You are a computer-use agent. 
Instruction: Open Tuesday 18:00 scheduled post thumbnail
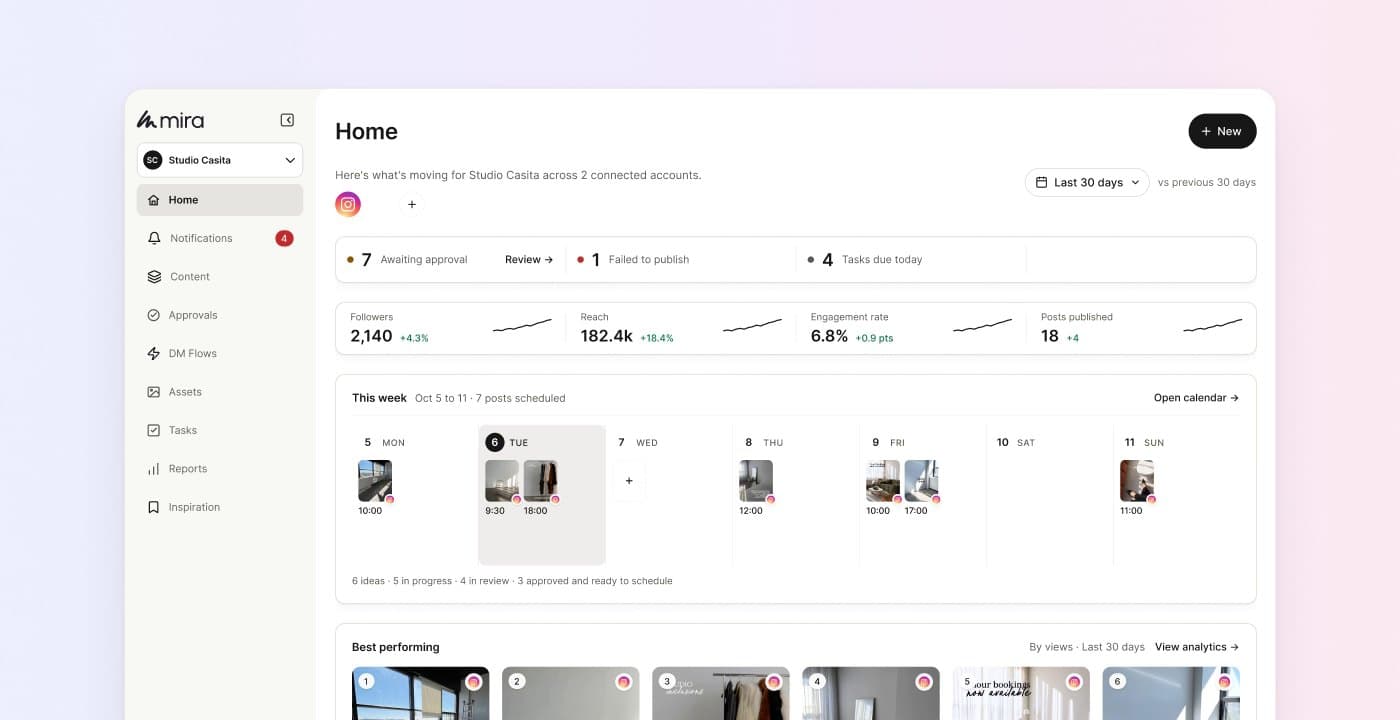pyautogui.click(x=540, y=481)
